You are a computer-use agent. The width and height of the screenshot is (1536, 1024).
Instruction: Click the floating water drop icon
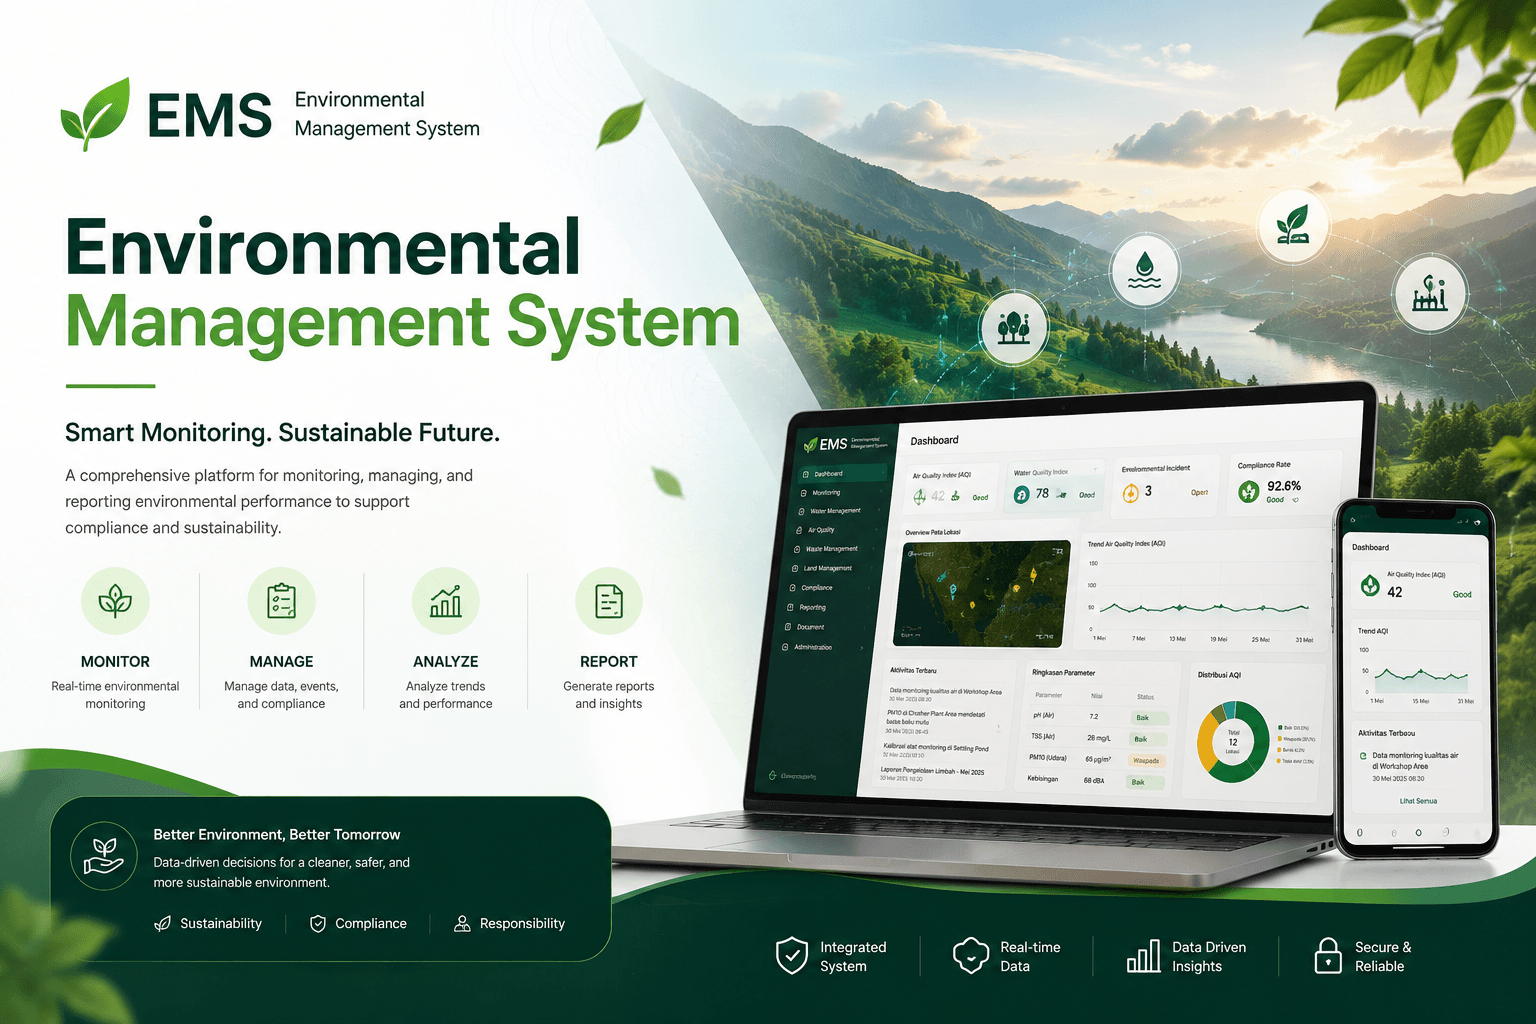[x=1144, y=270]
